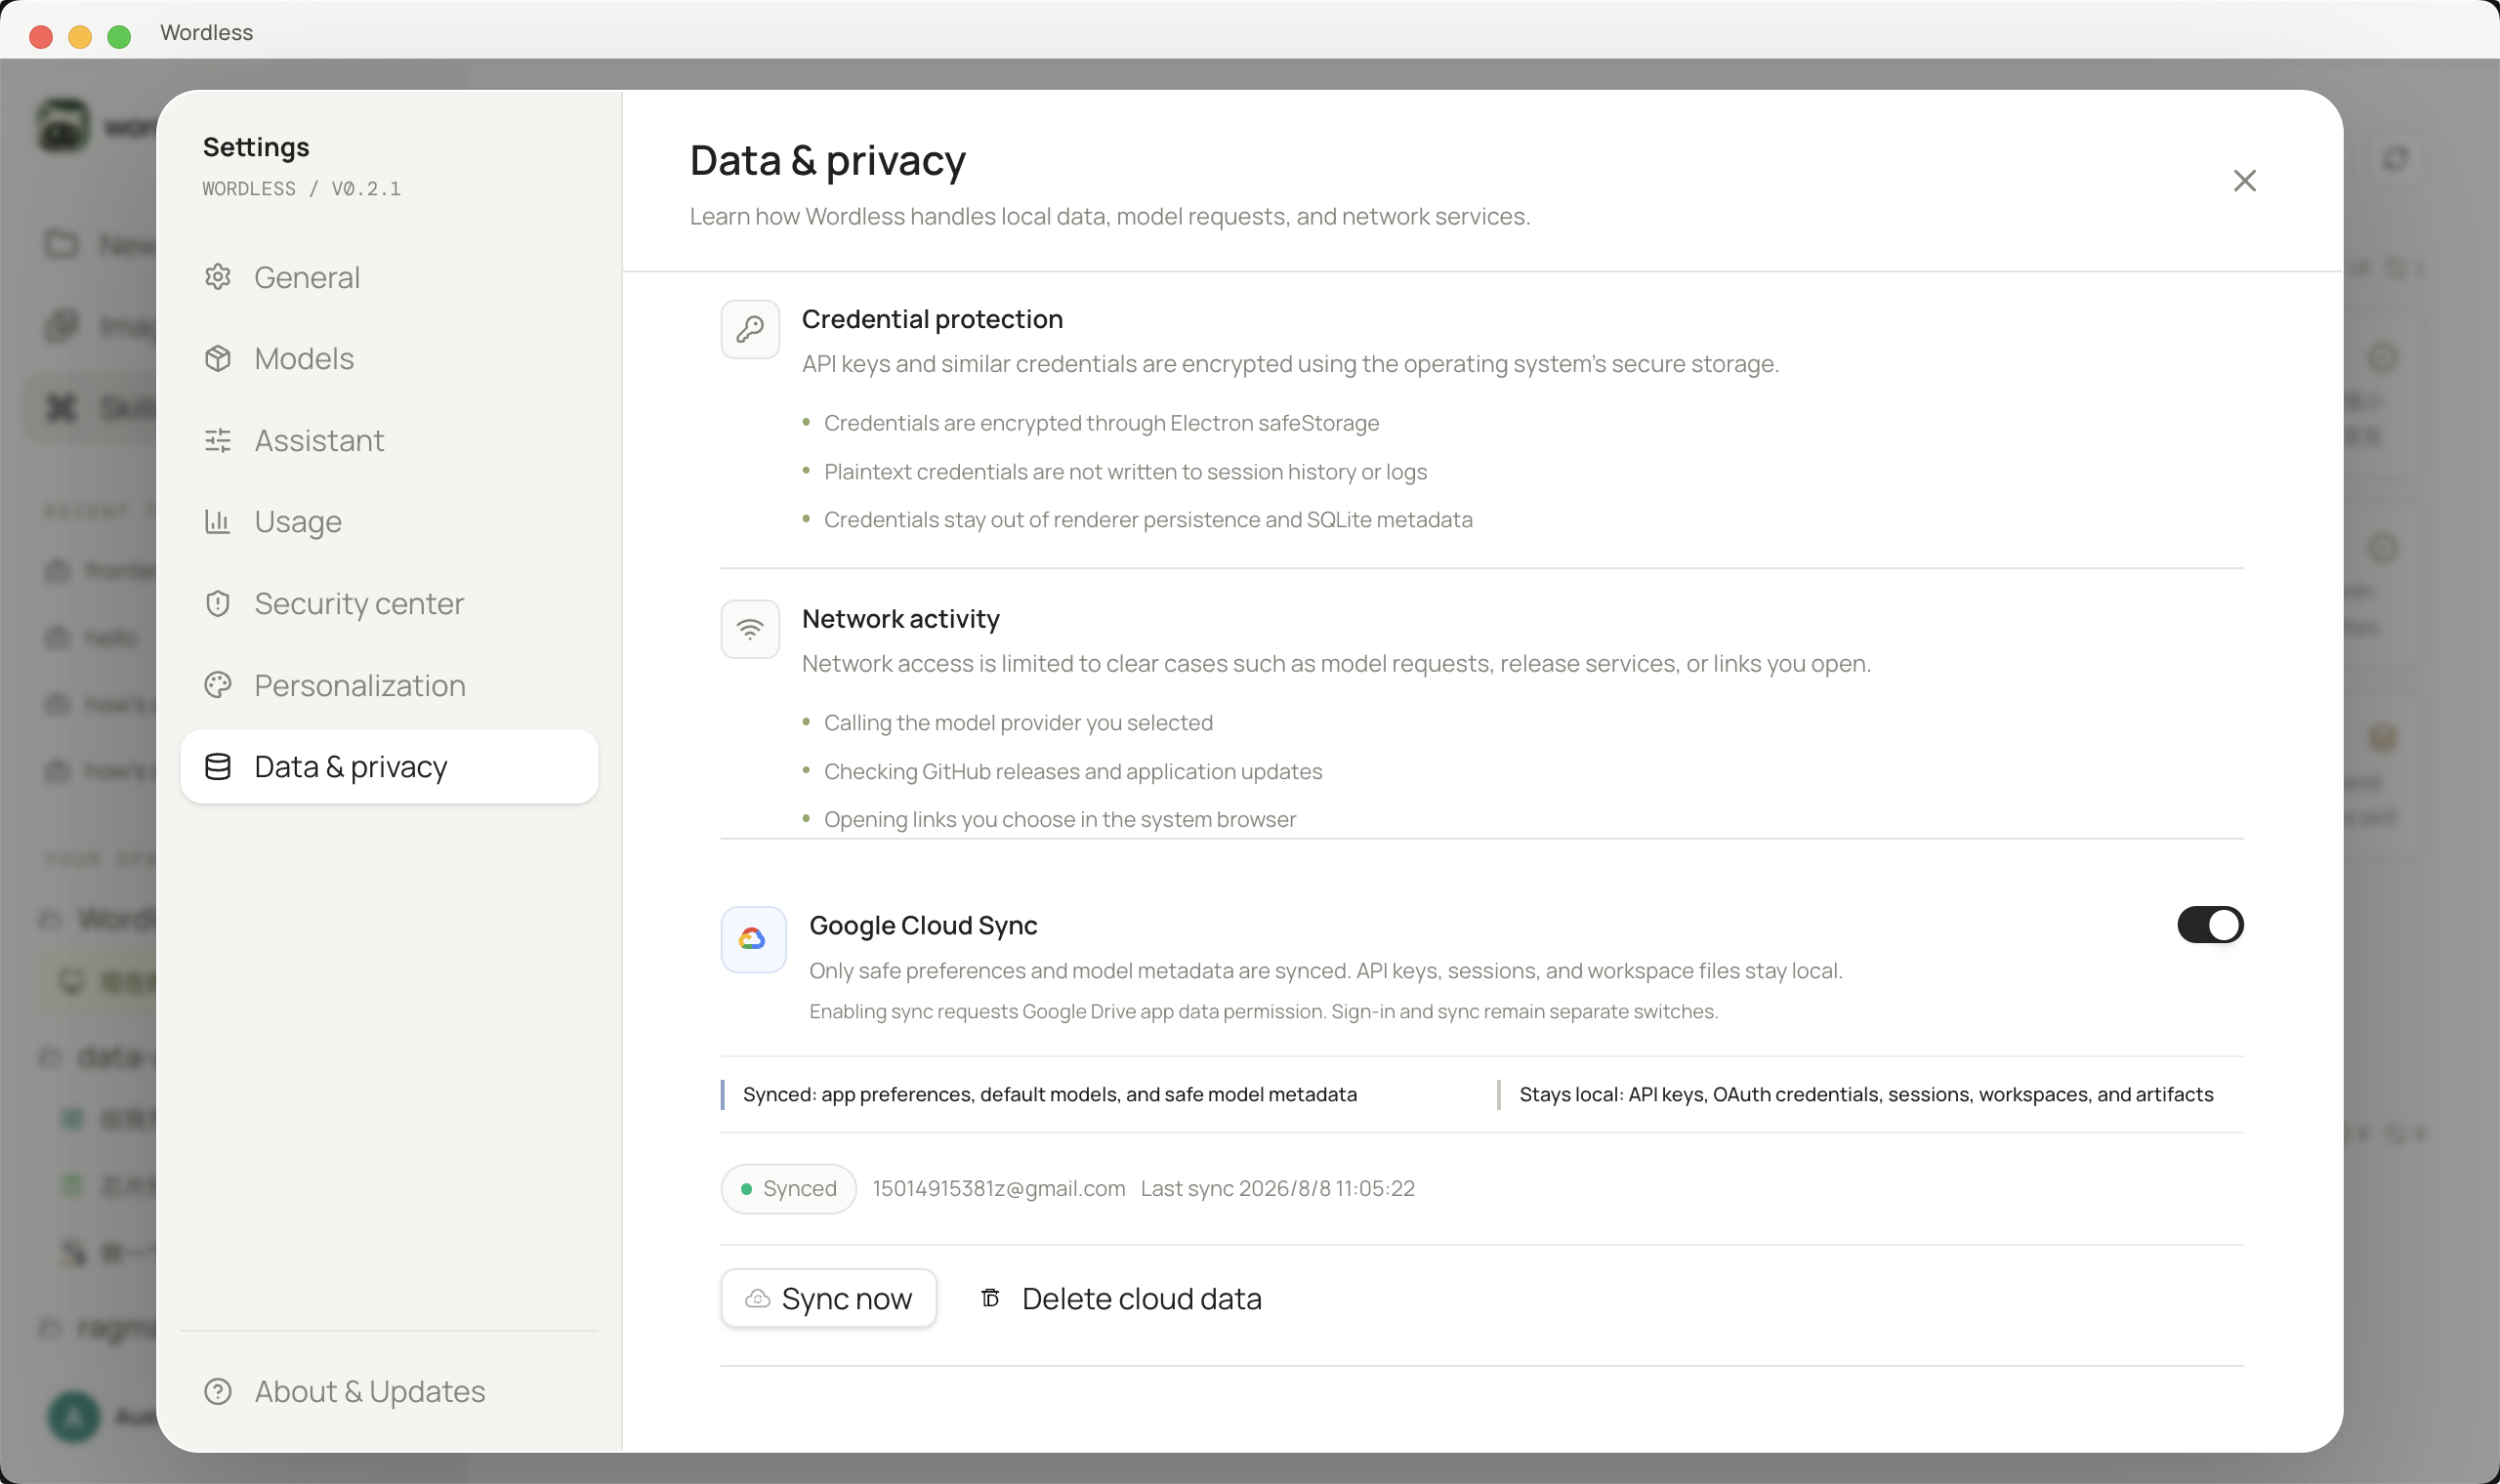The image size is (2500, 1484).
Task: Click the Credential protection key icon
Action: click(750, 329)
